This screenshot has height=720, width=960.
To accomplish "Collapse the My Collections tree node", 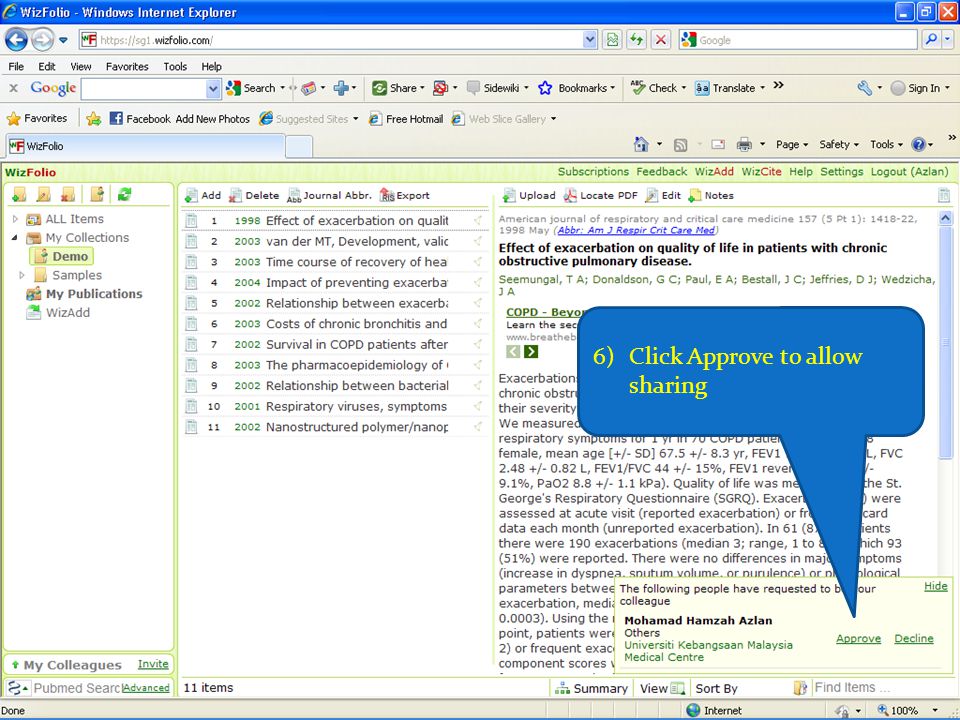I will (x=15, y=237).
